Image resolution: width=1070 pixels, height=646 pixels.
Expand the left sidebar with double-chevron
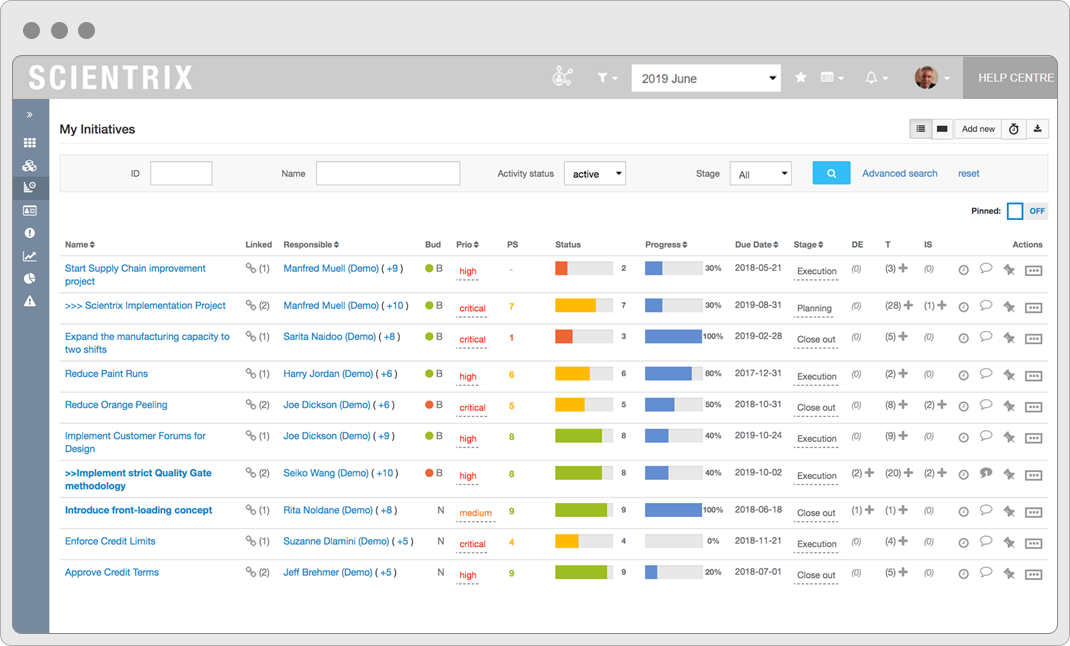[x=29, y=115]
